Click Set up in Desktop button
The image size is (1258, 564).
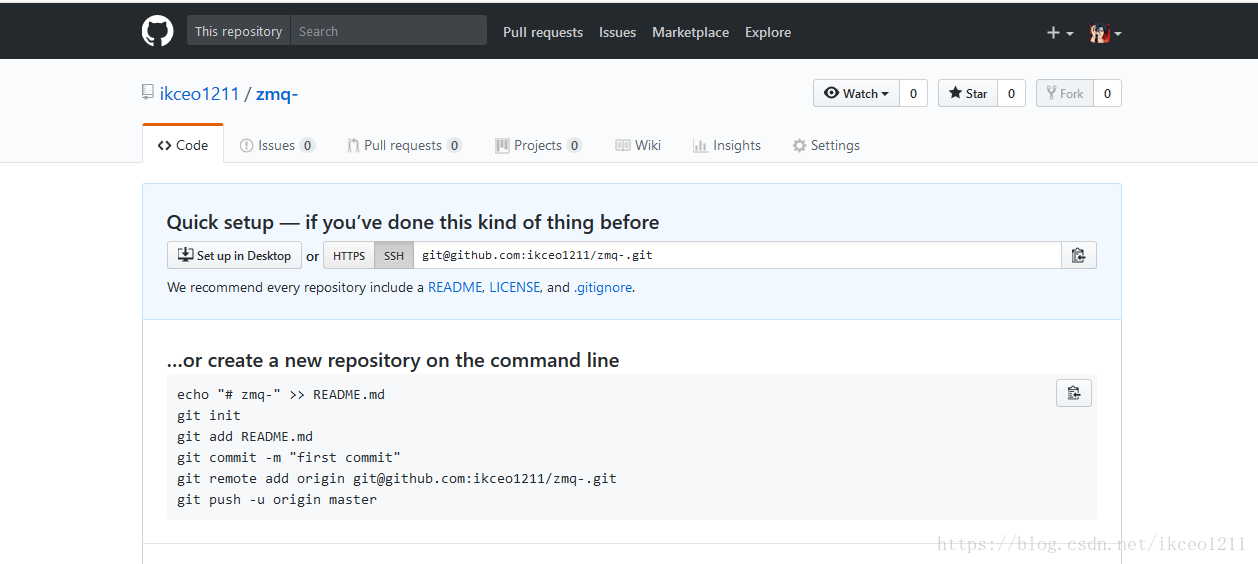pyautogui.click(x=234, y=255)
